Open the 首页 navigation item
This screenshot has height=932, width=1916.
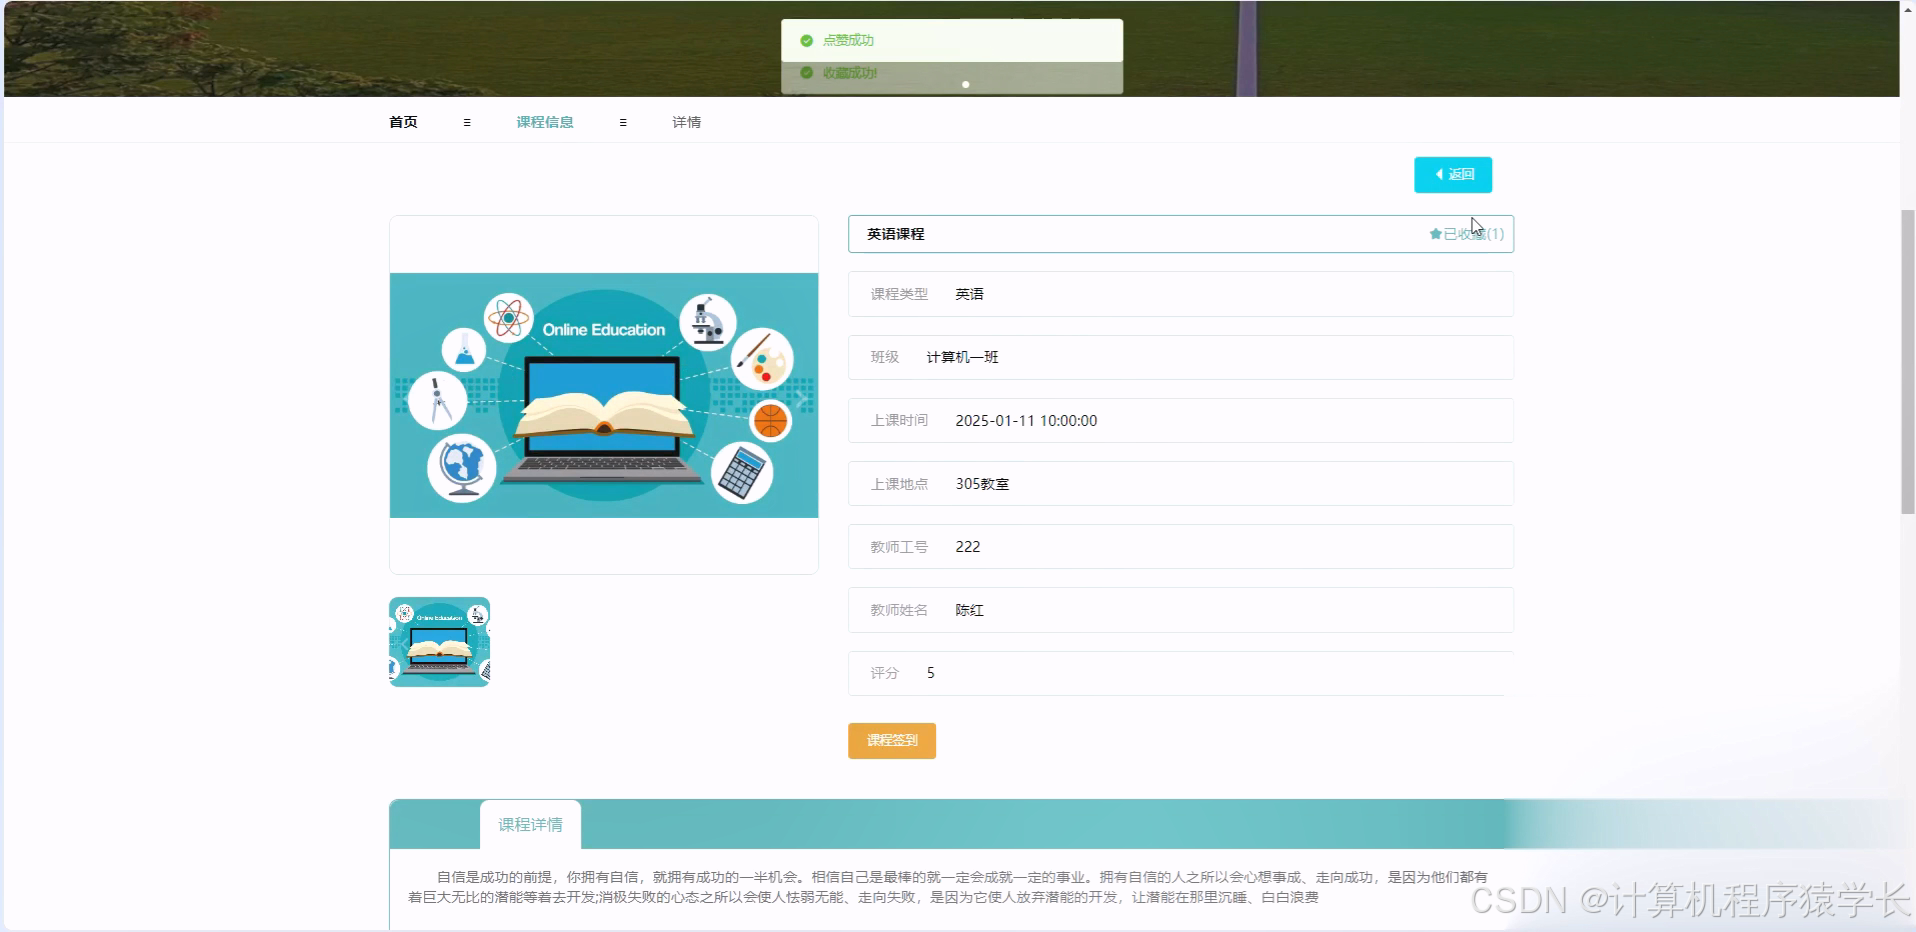coord(403,122)
